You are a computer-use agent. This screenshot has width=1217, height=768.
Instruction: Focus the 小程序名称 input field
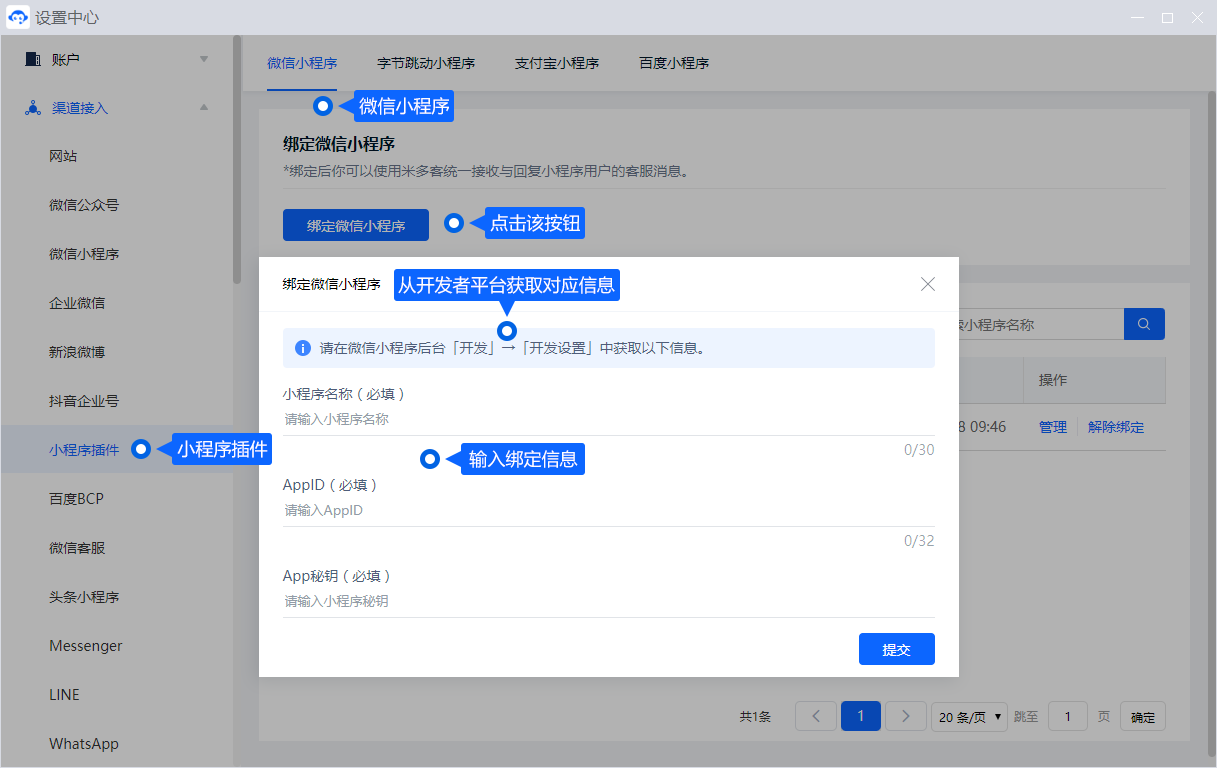click(608, 419)
